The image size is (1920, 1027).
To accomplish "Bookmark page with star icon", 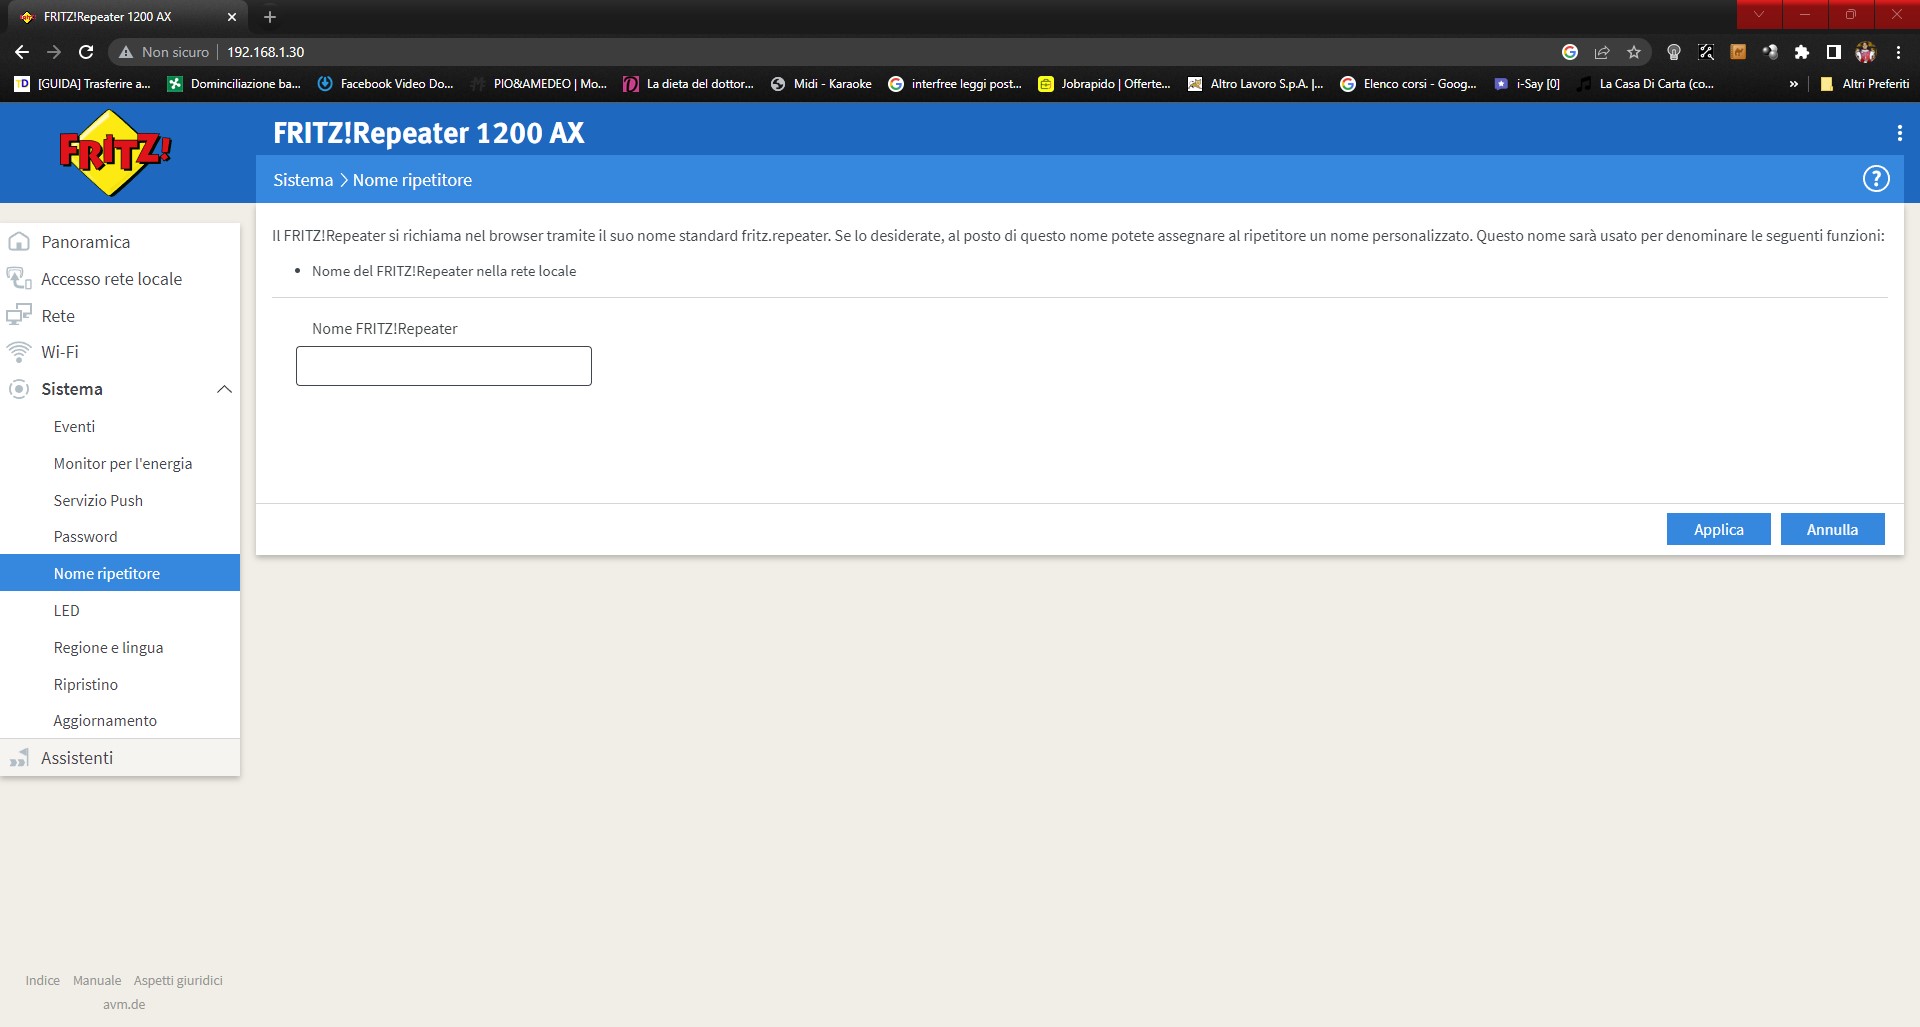I will (1634, 52).
